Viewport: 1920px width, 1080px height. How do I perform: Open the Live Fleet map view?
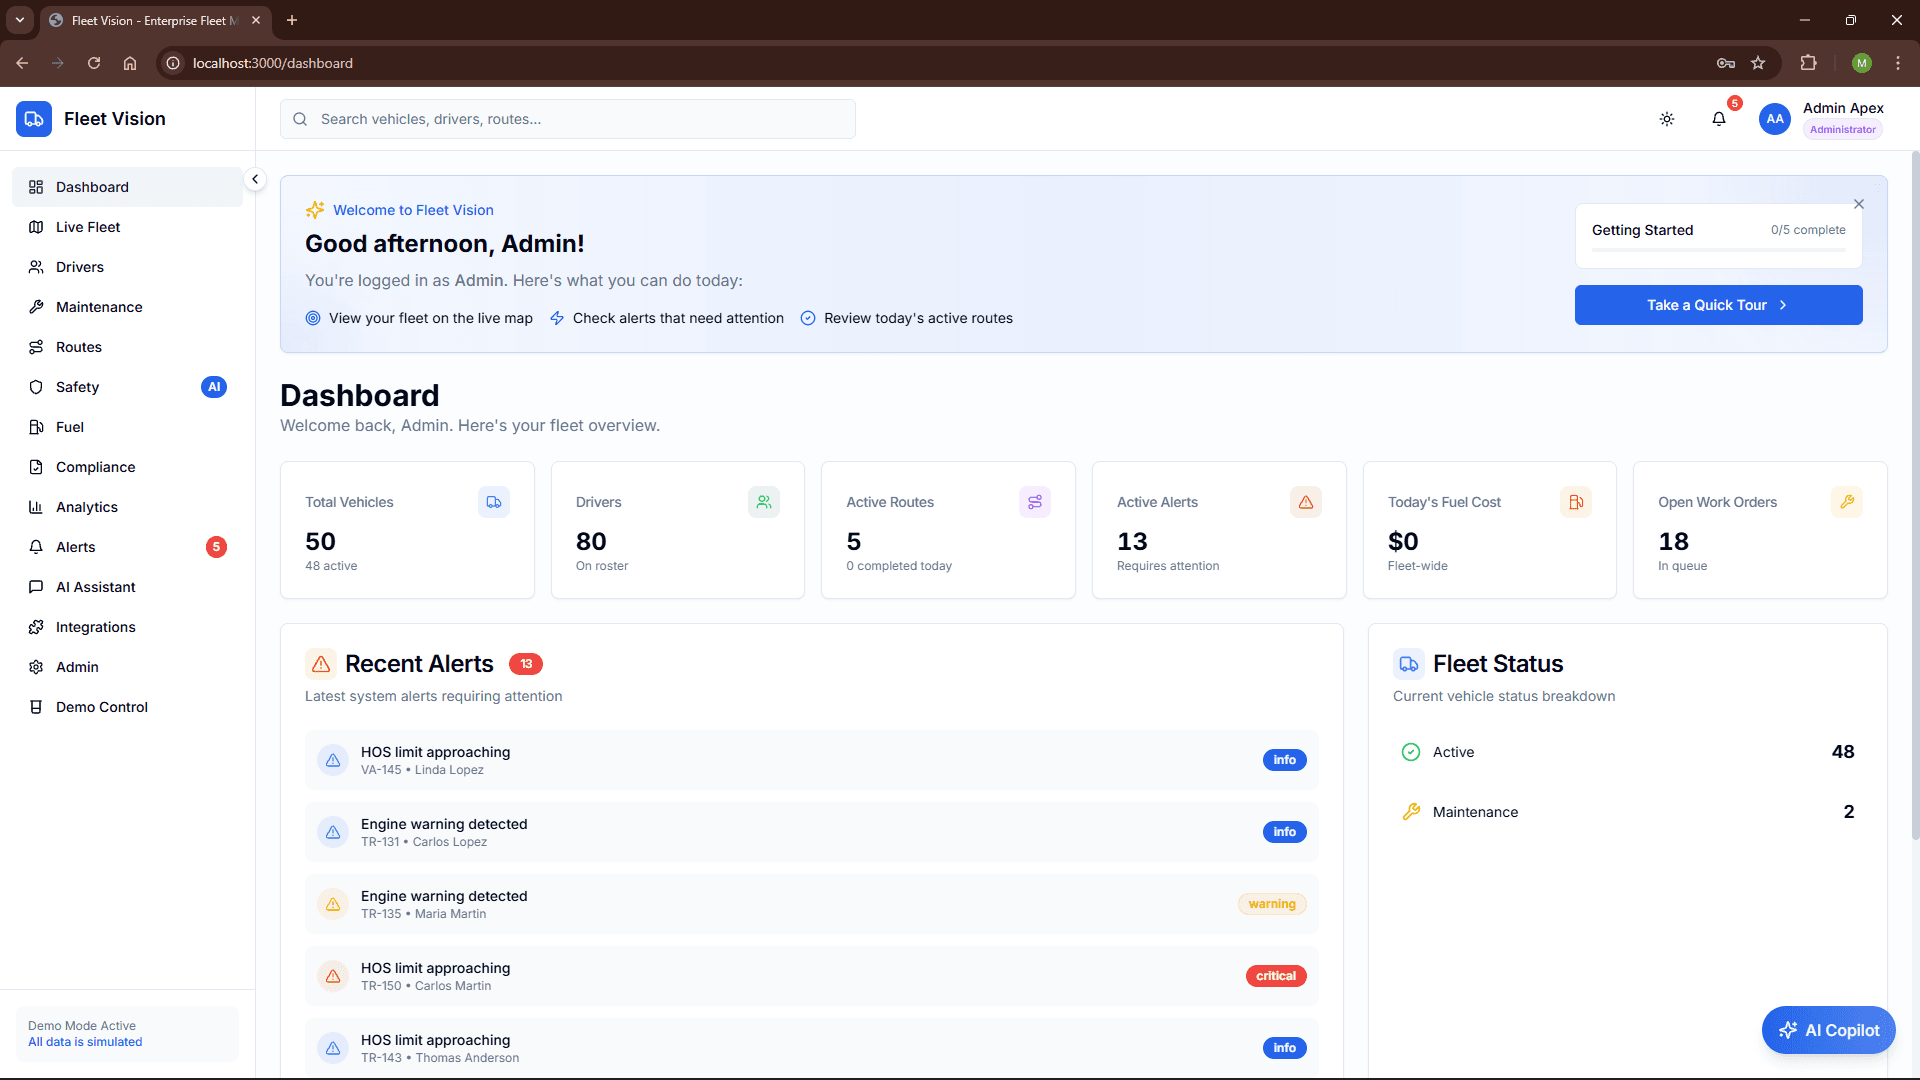coord(87,227)
